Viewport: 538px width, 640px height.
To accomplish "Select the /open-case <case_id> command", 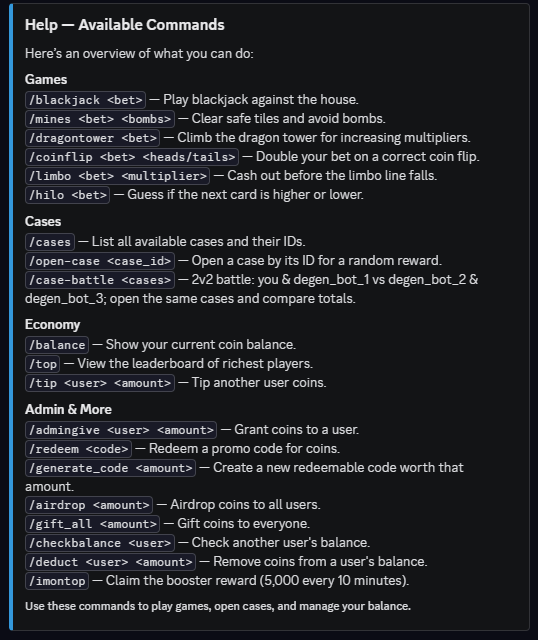I will pos(100,261).
